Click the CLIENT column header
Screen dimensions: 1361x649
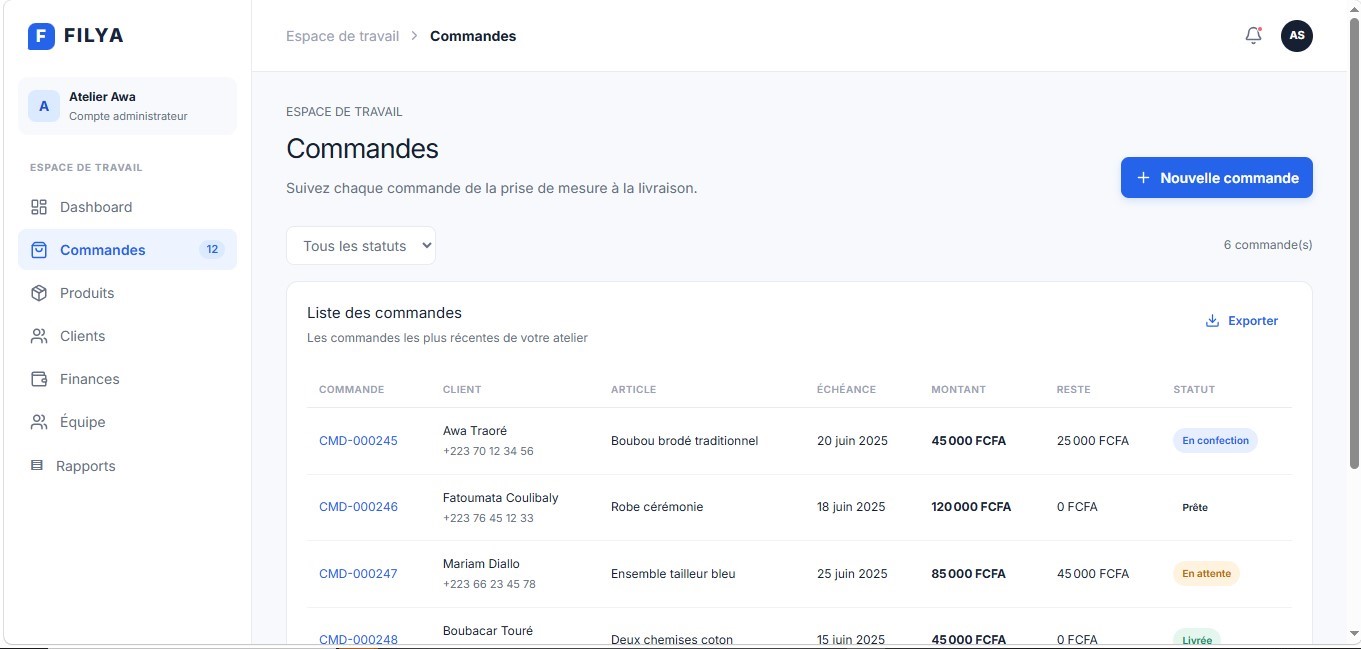(462, 390)
